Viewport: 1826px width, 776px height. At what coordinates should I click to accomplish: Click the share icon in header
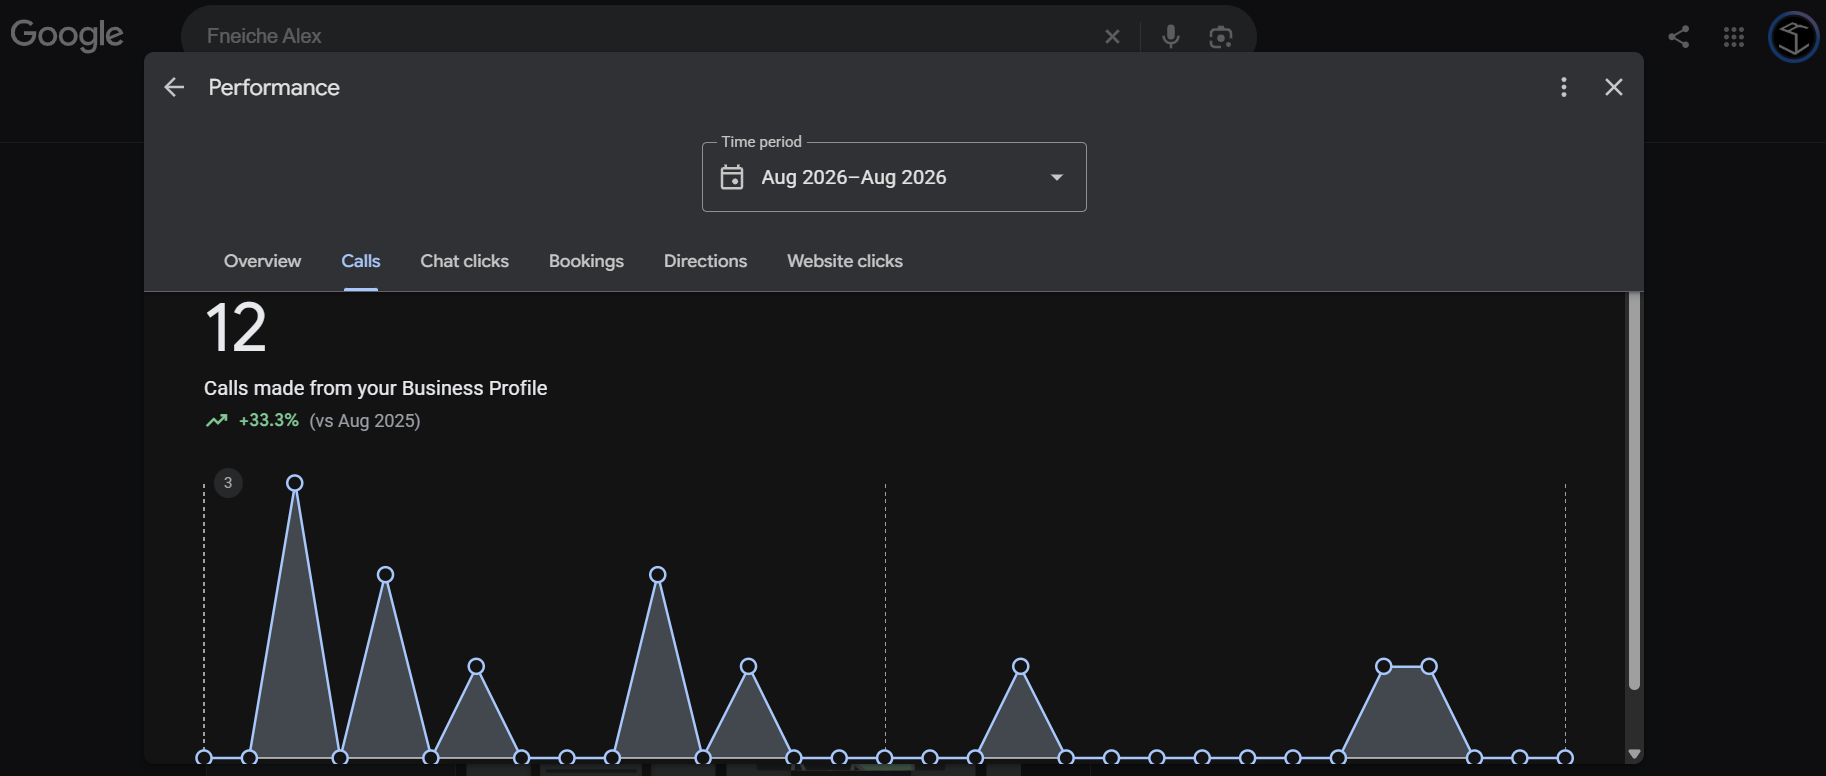[x=1679, y=37]
